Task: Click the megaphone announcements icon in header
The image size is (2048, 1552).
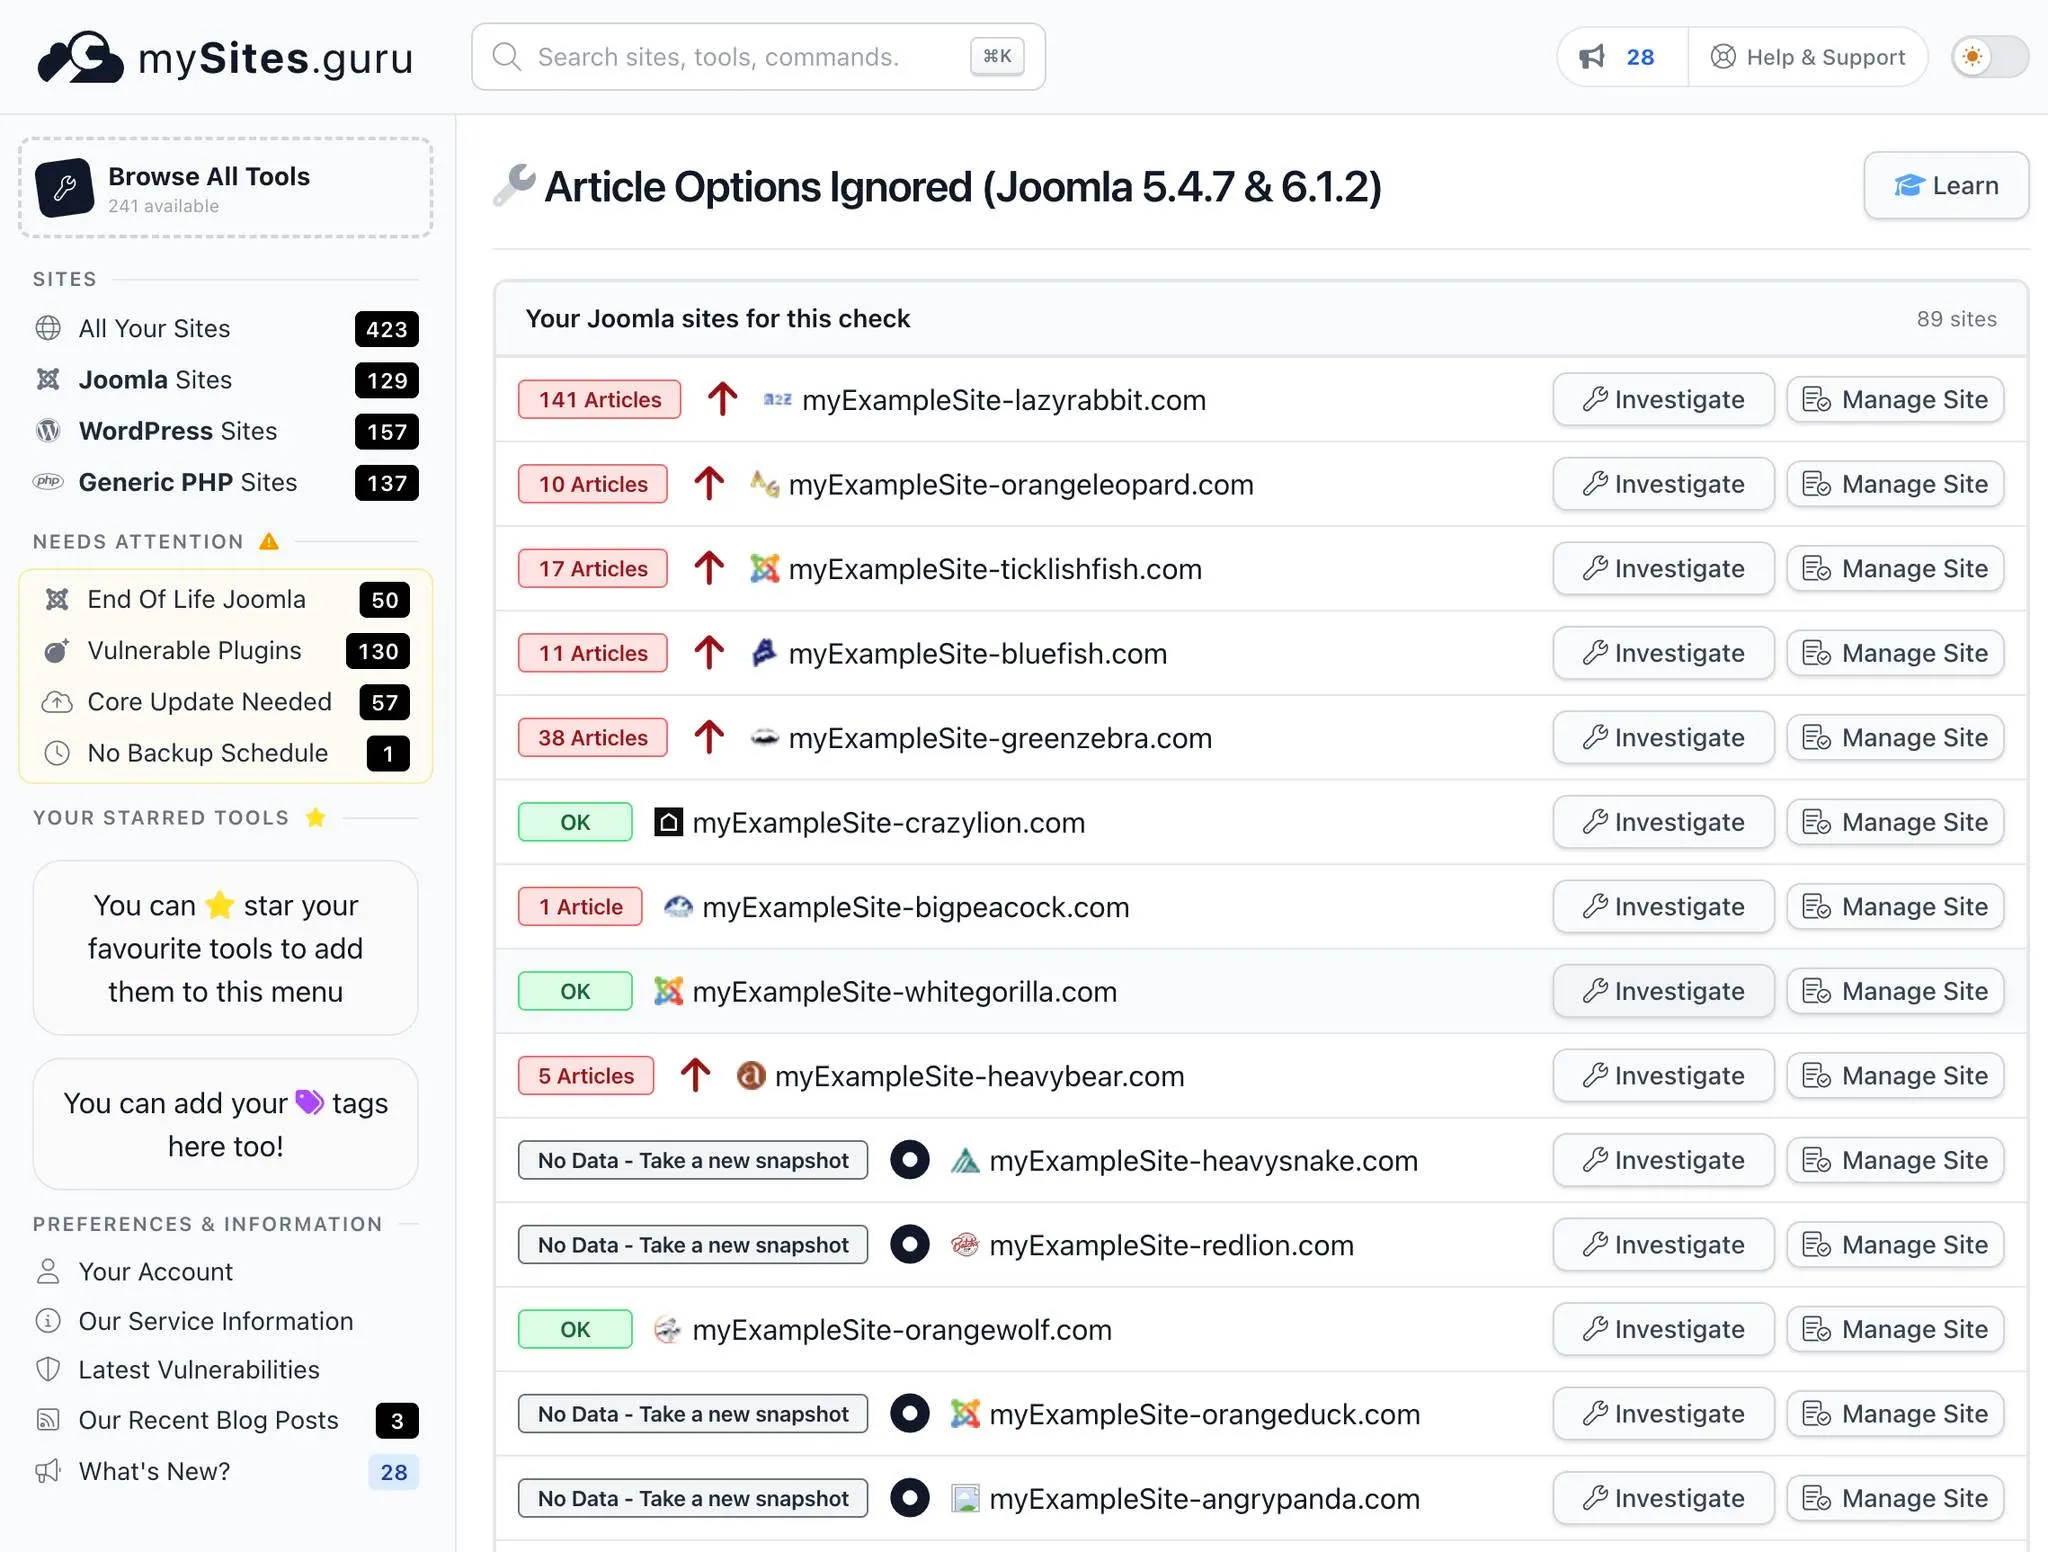Action: (x=1592, y=57)
